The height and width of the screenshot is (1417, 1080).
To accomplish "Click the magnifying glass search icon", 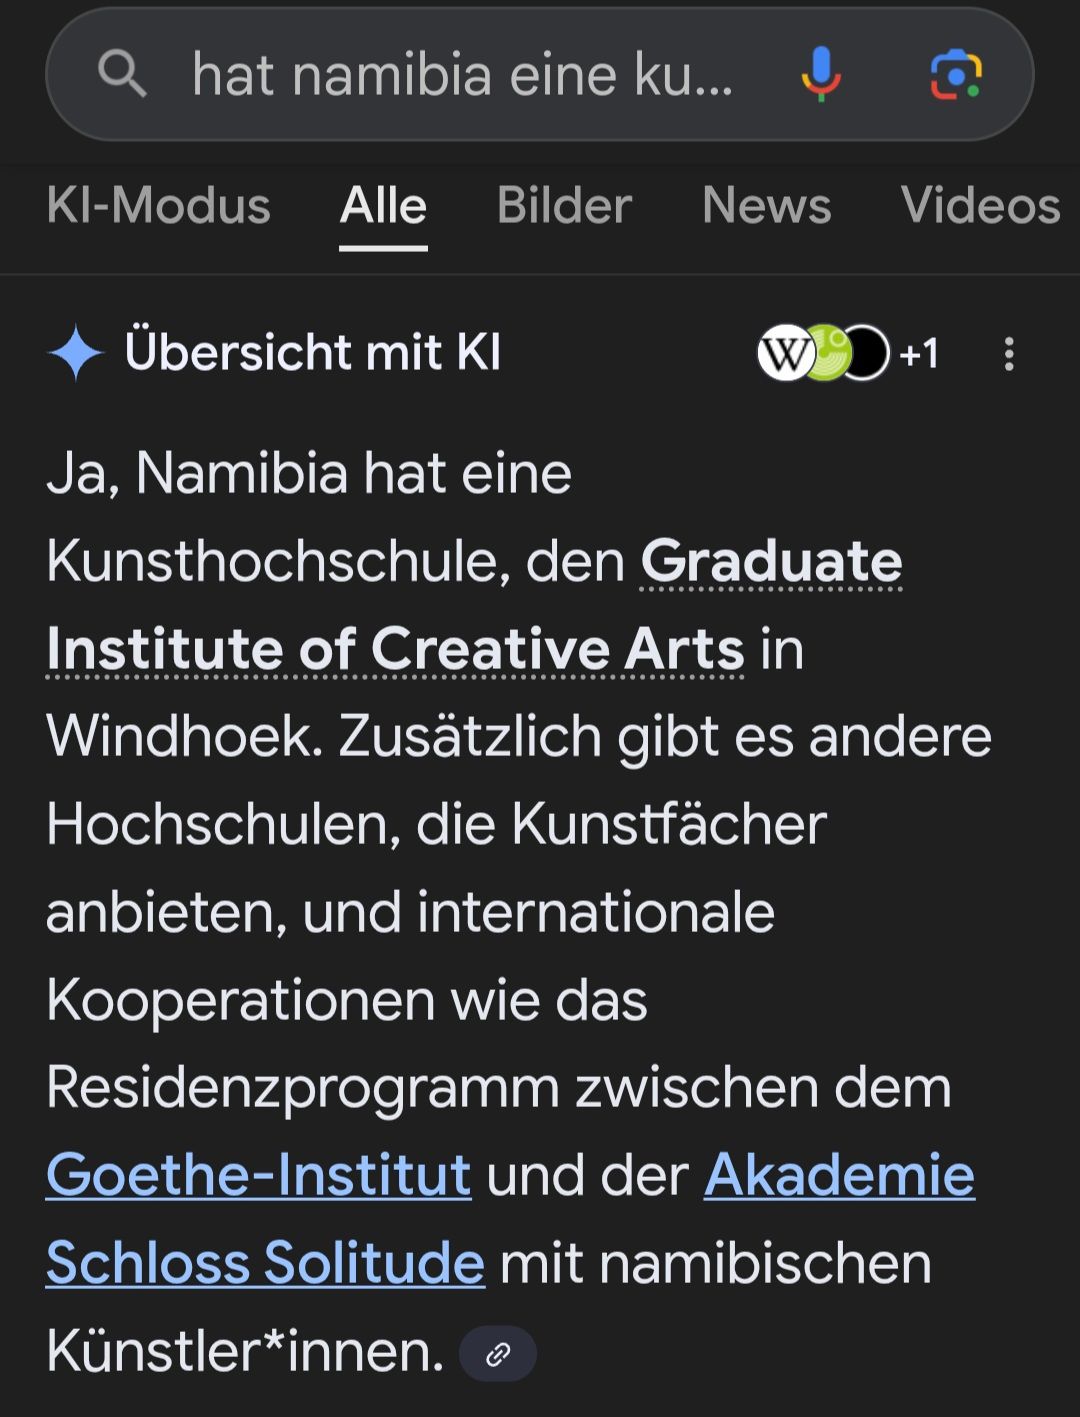I will click(x=122, y=74).
